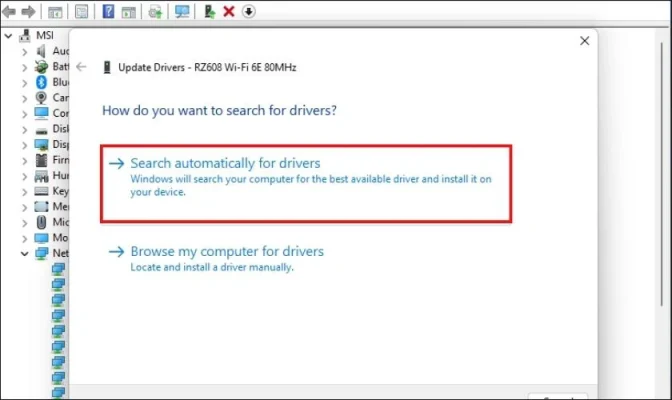Click the red X Uninstall device icon

(229, 12)
